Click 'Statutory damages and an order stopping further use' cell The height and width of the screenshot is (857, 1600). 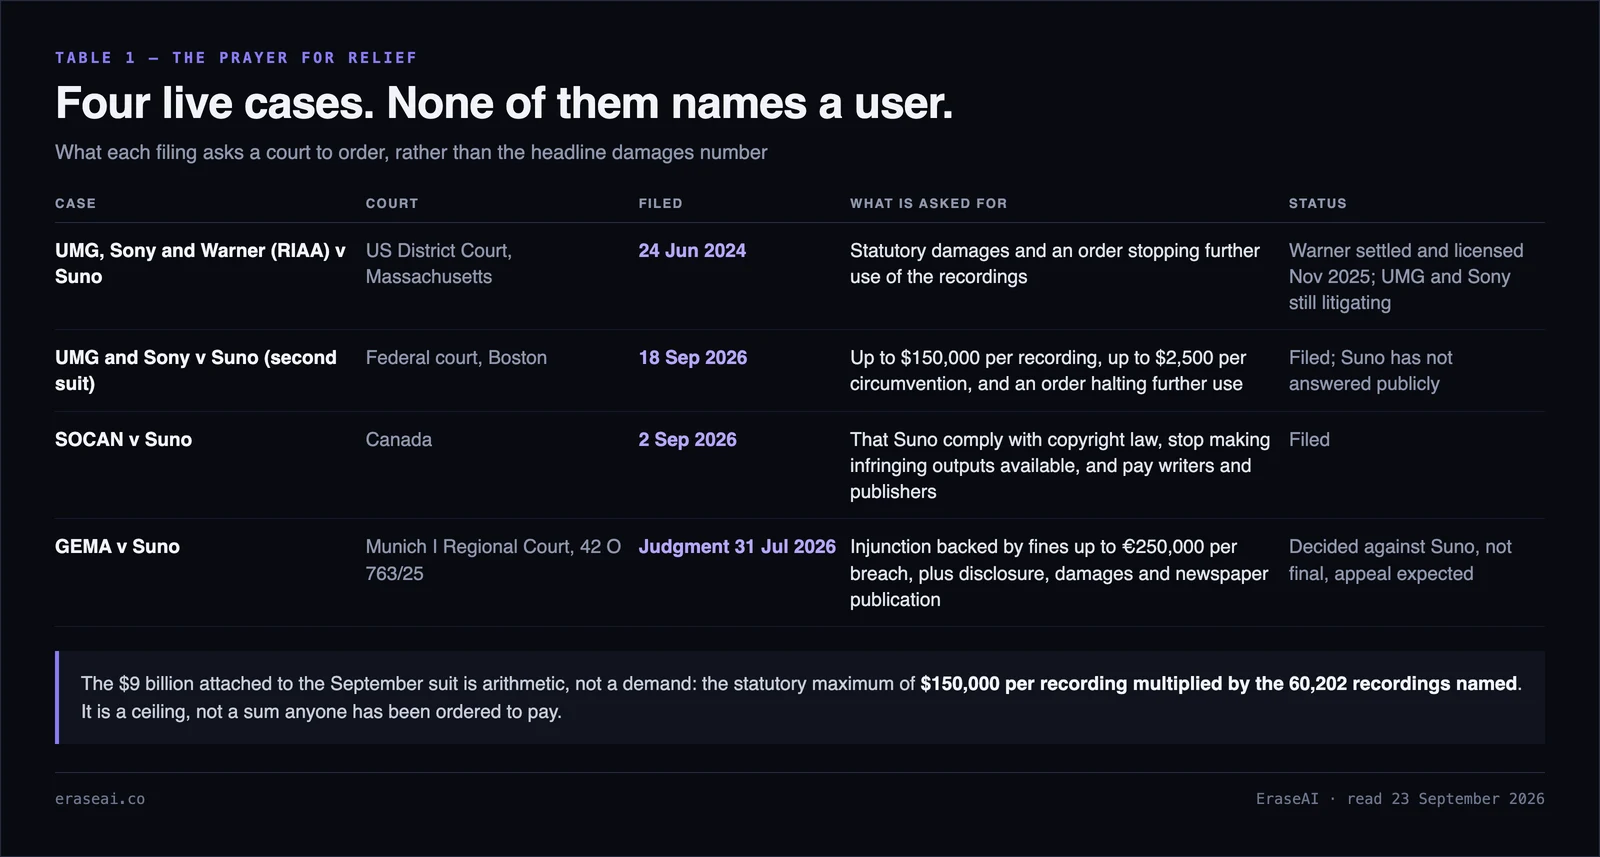pos(1055,263)
